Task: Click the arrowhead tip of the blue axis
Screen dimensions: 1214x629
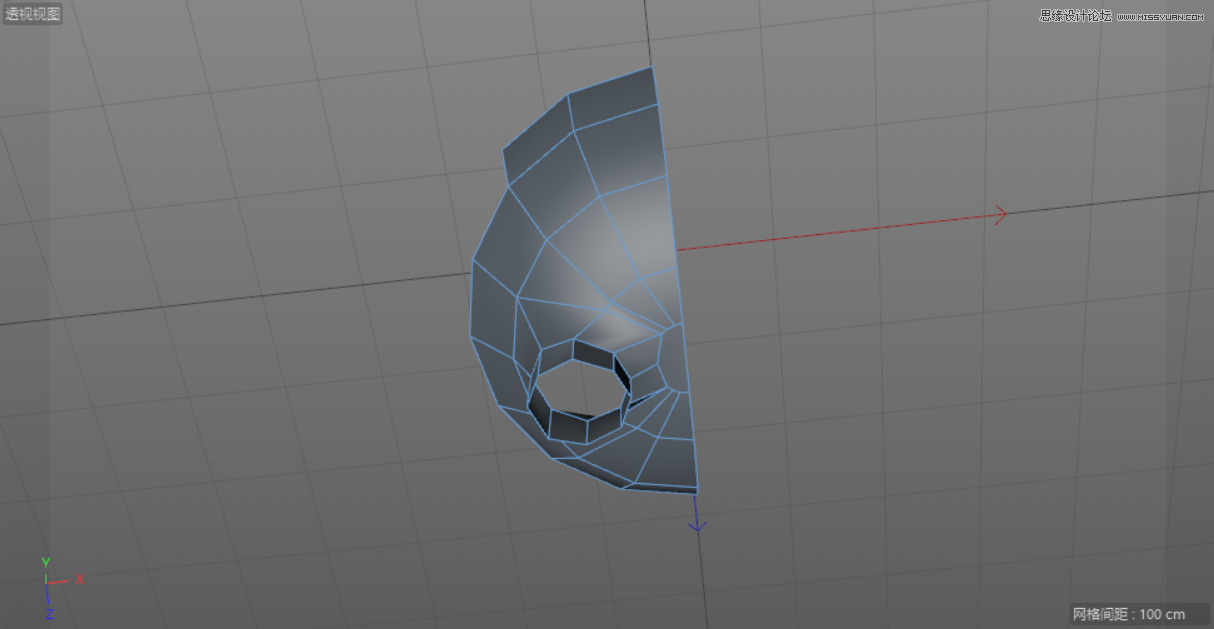Action: tap(696, 531)
